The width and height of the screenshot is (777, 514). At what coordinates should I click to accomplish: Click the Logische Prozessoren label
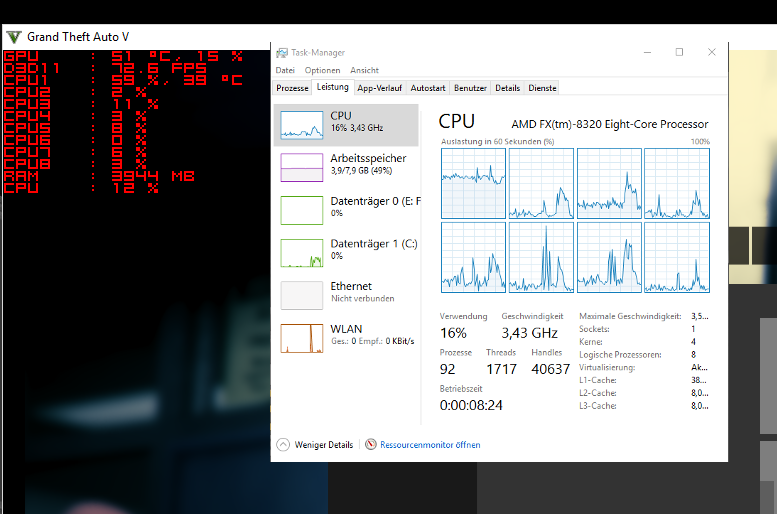pyautogui.click(x=620, y=355)
